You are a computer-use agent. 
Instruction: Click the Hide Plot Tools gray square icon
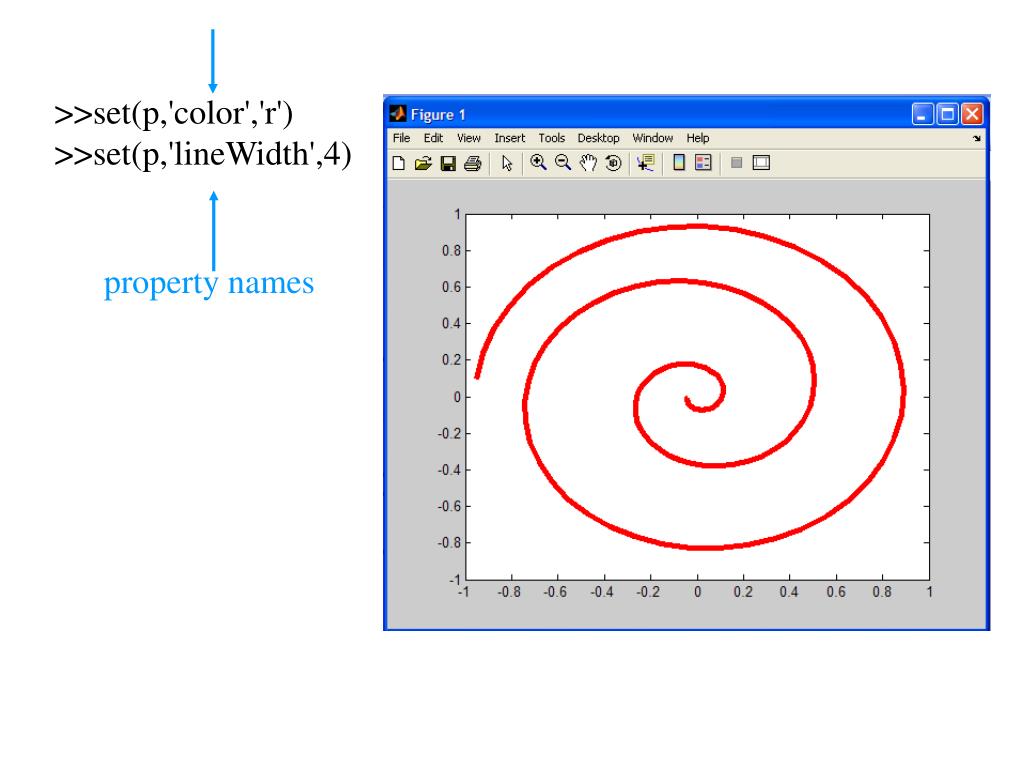pyautogui.click(x=737, y=163)
